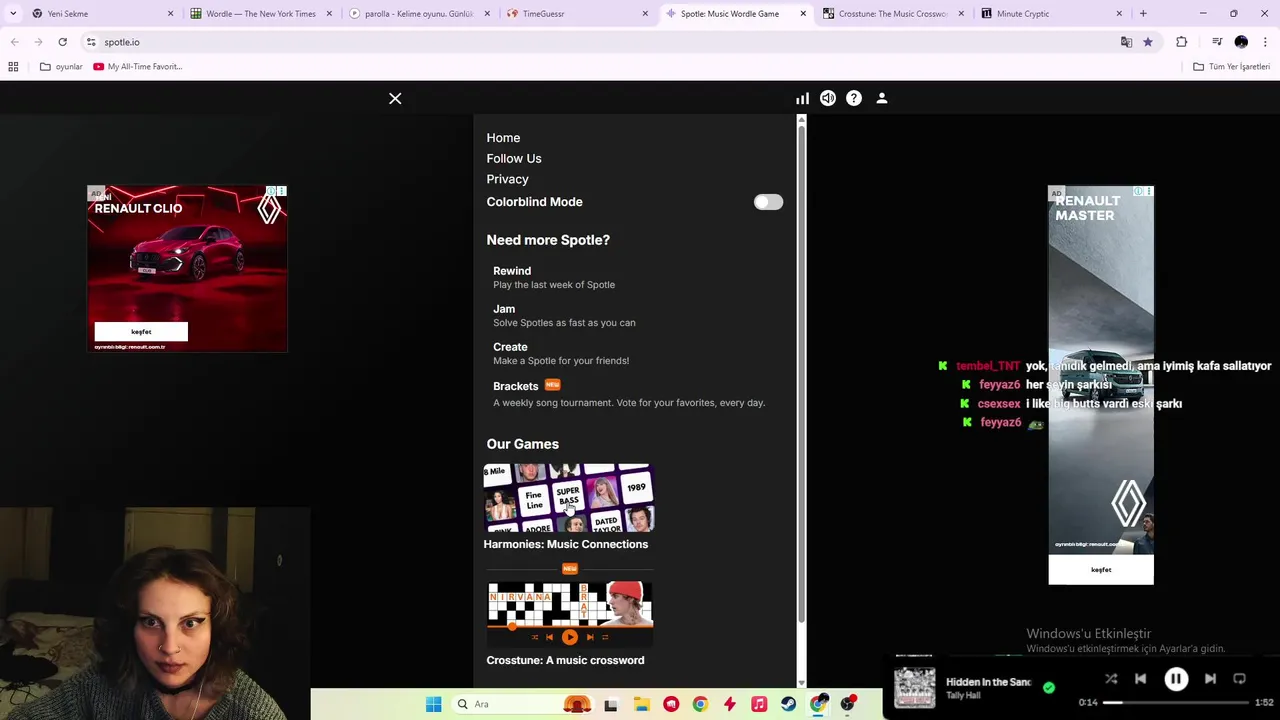Viewport: 1280px width, 720px height.
Task: Seek in the song progress bar
Action: 1176,702
